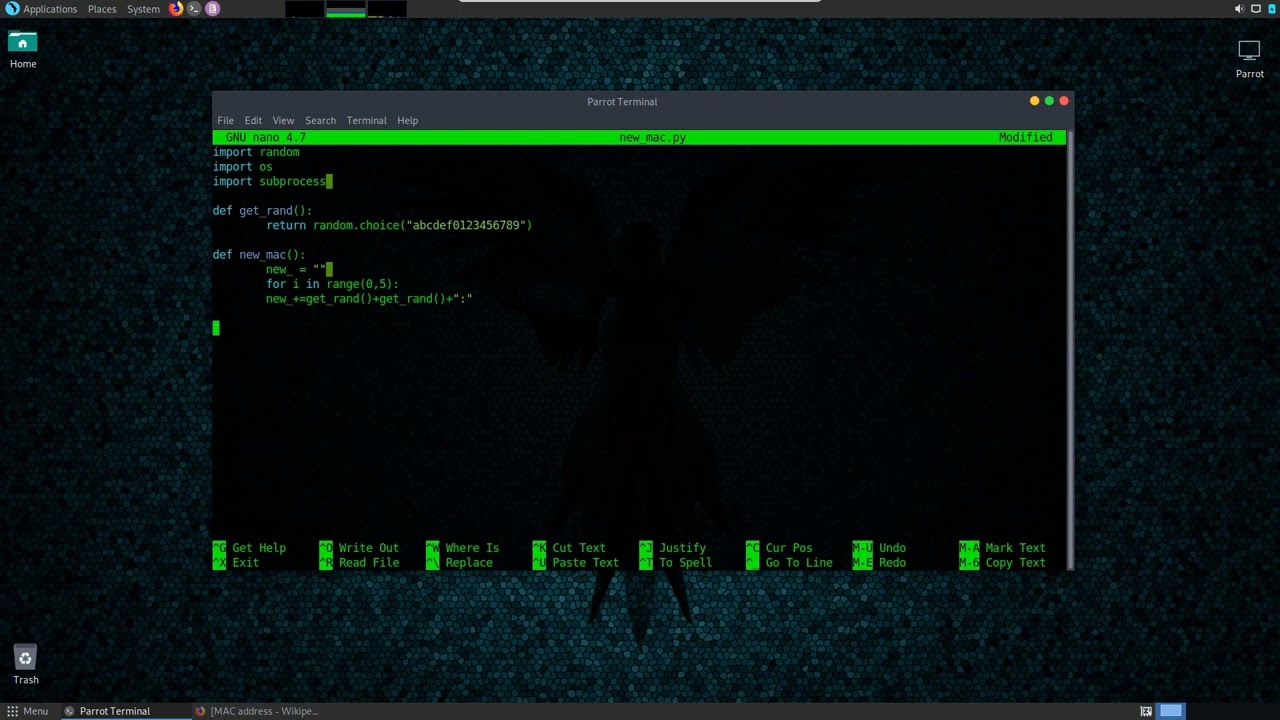Click nano 'Replace' shortcut label

pyautogui.click(x=468, y=563)
